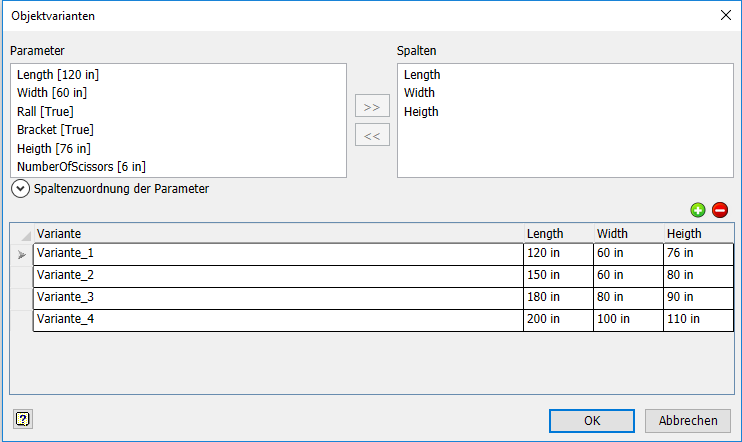Close the Objektvarianten dialog
The width and height of the screenshot is (742, 442).
coord(725,15)
